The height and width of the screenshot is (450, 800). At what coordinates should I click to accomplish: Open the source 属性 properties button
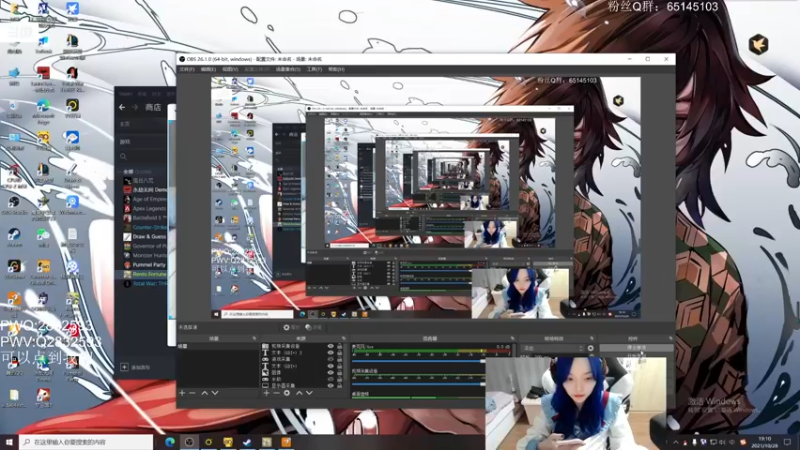(291, 327)
